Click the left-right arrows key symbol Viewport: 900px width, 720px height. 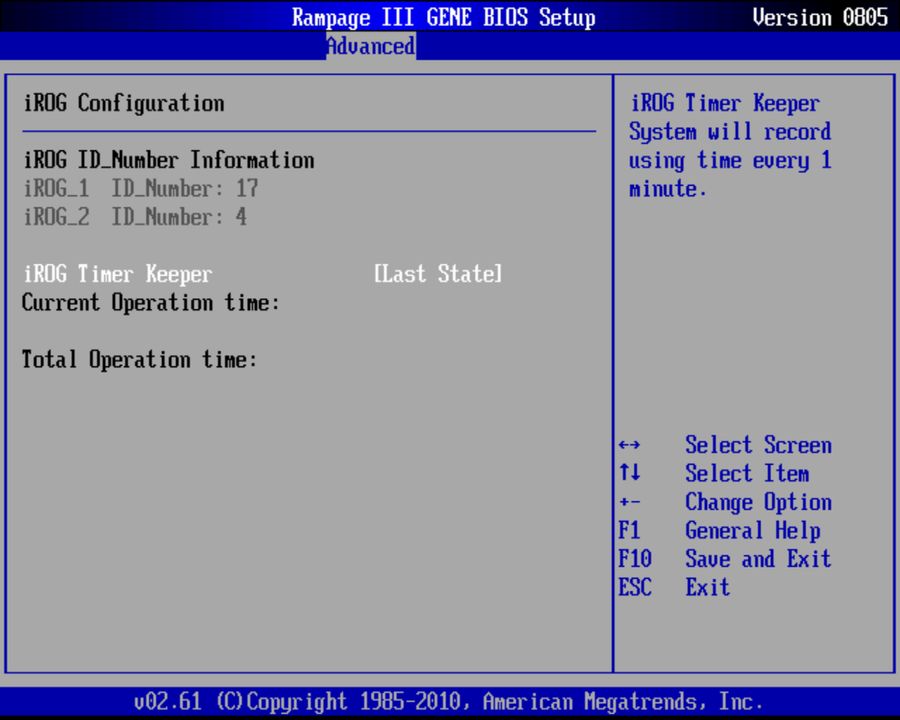pyautogui.click(x=630, y=445)
